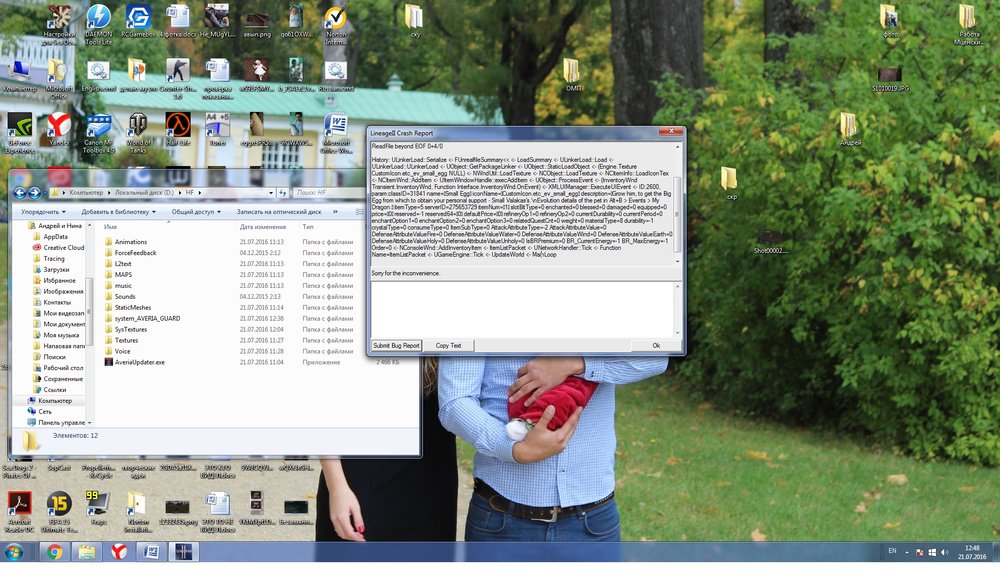Image resolution: width=1000 pixels, height=583 pixels.
Task: Click Copy Text in crash report
Action: point(449,345)
